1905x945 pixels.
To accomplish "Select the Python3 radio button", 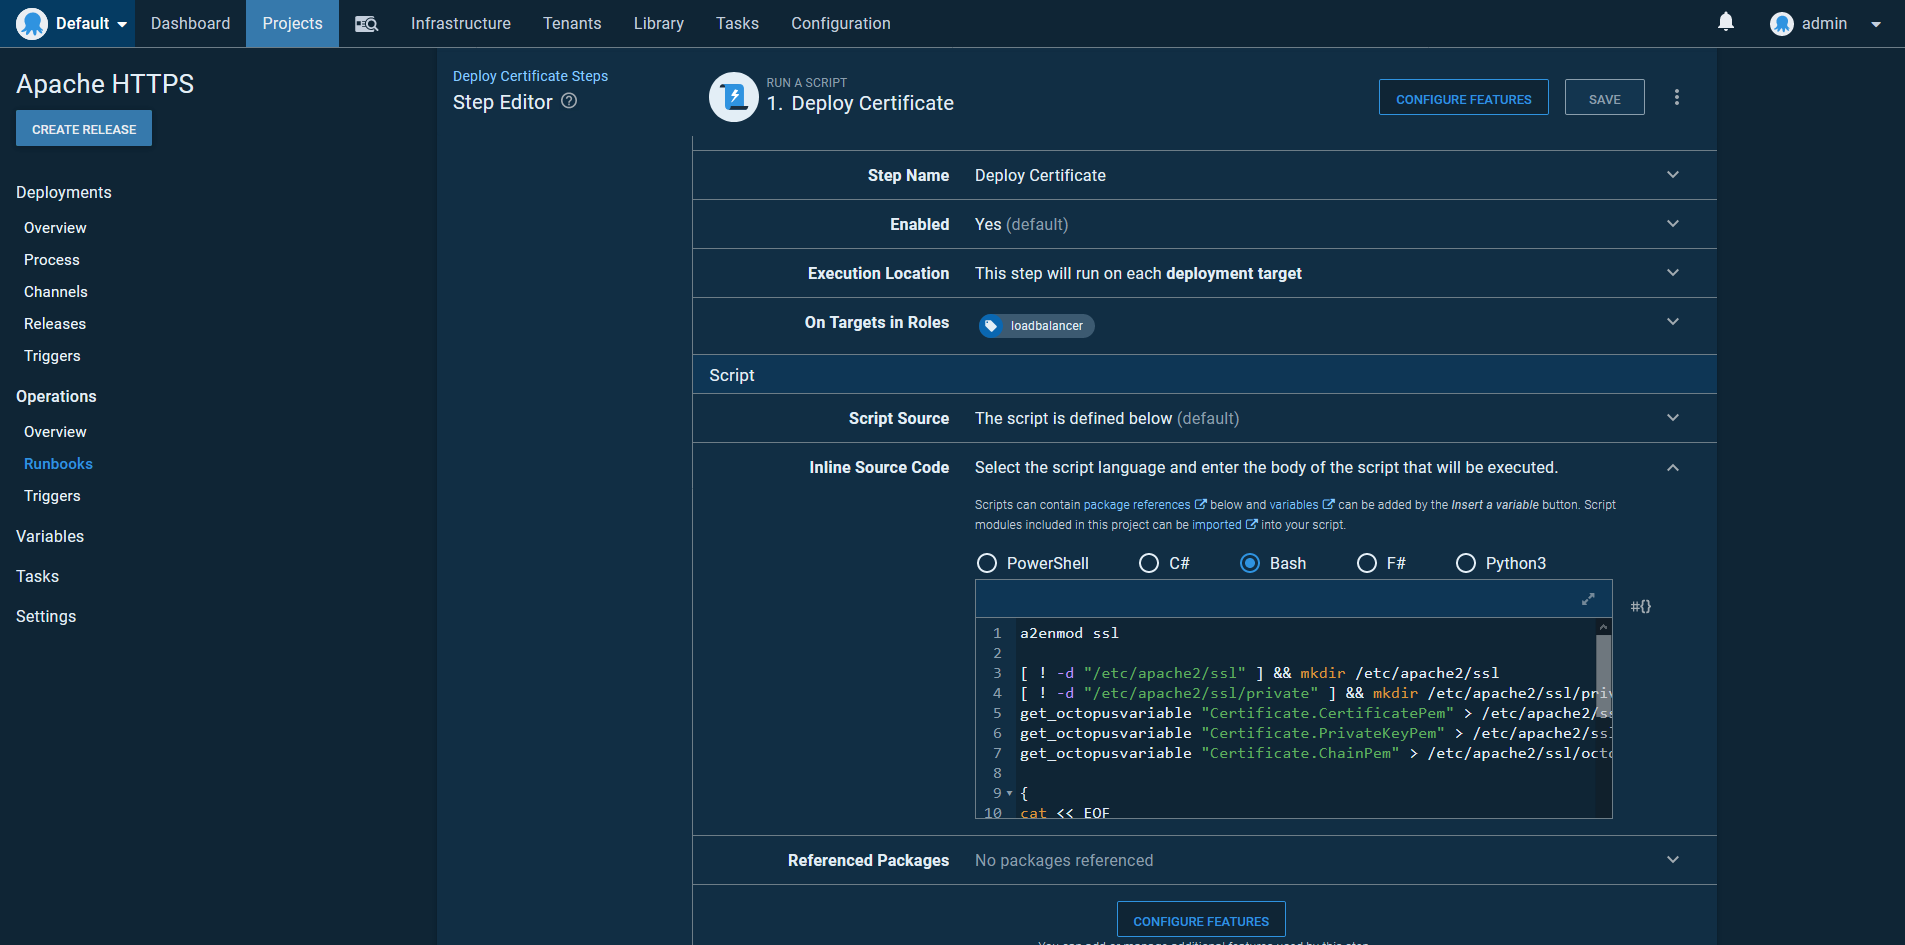I will point(1465,563).
